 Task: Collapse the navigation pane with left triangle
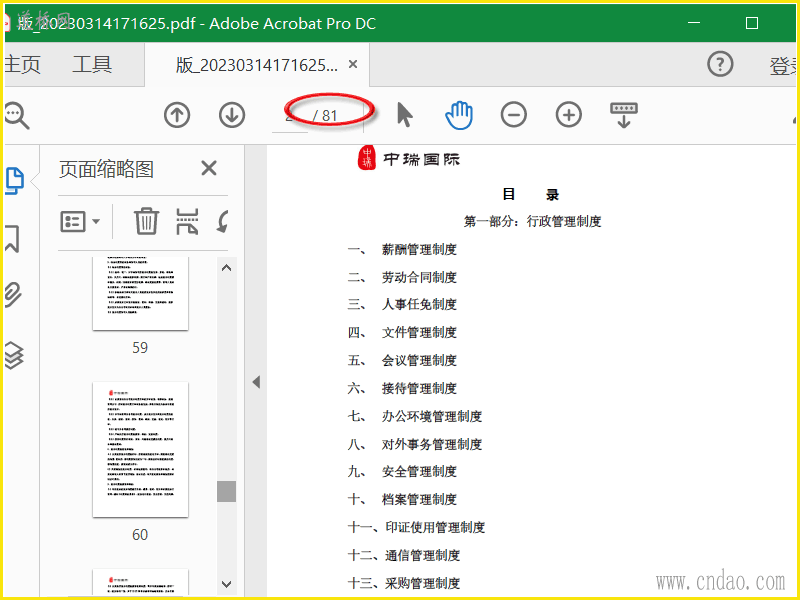coord(256,382)
